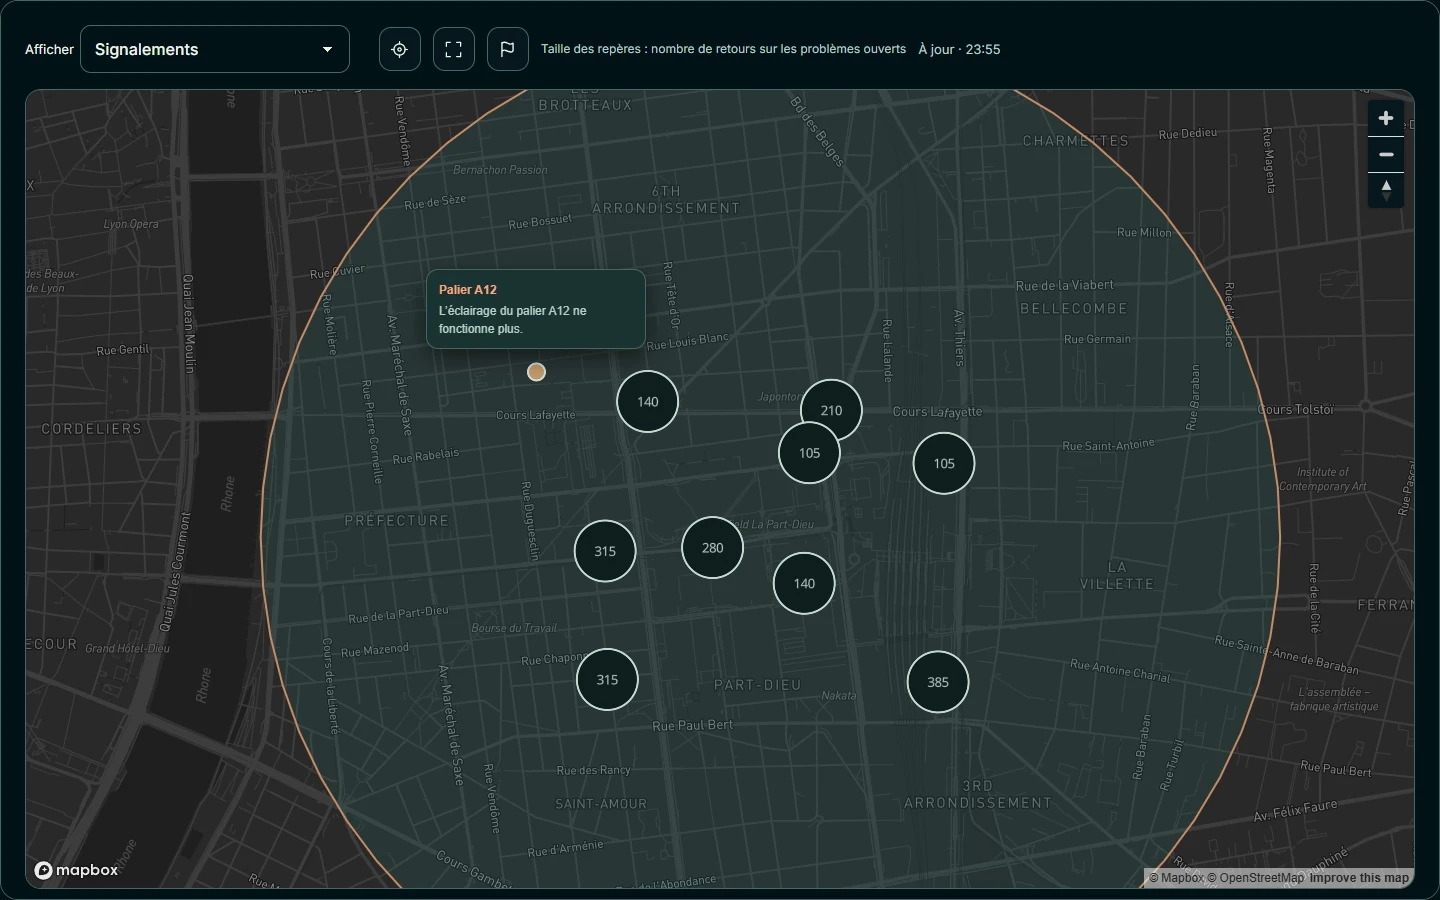Open the Afficher Signalements dropdown
Image resolution: width=1440 pixels, height=900 pixels.
pyautogui.click(x=215, y=49)
